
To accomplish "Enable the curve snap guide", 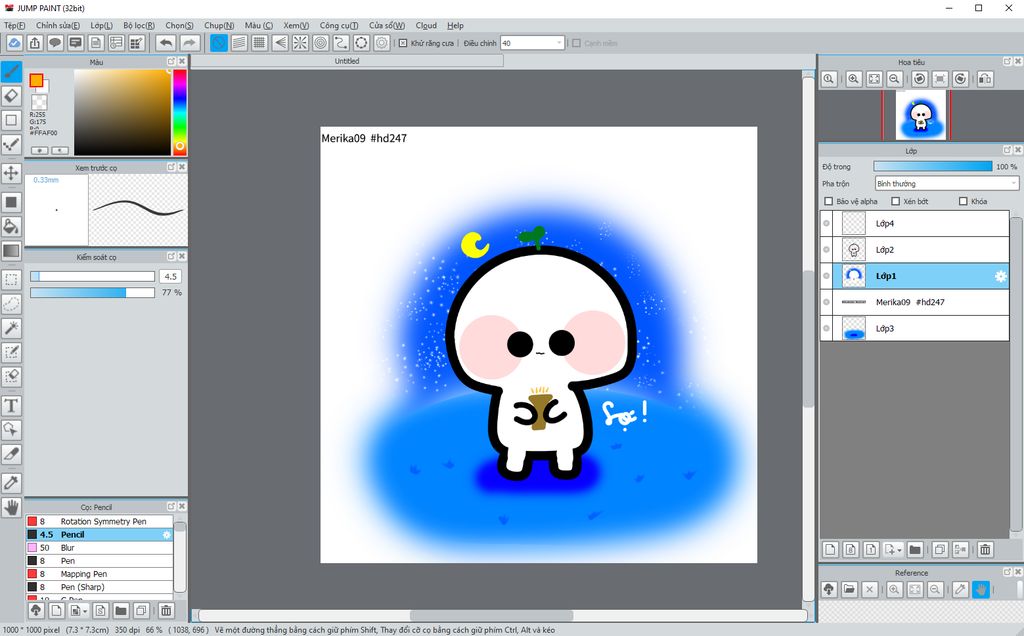I will pos(340,43).
